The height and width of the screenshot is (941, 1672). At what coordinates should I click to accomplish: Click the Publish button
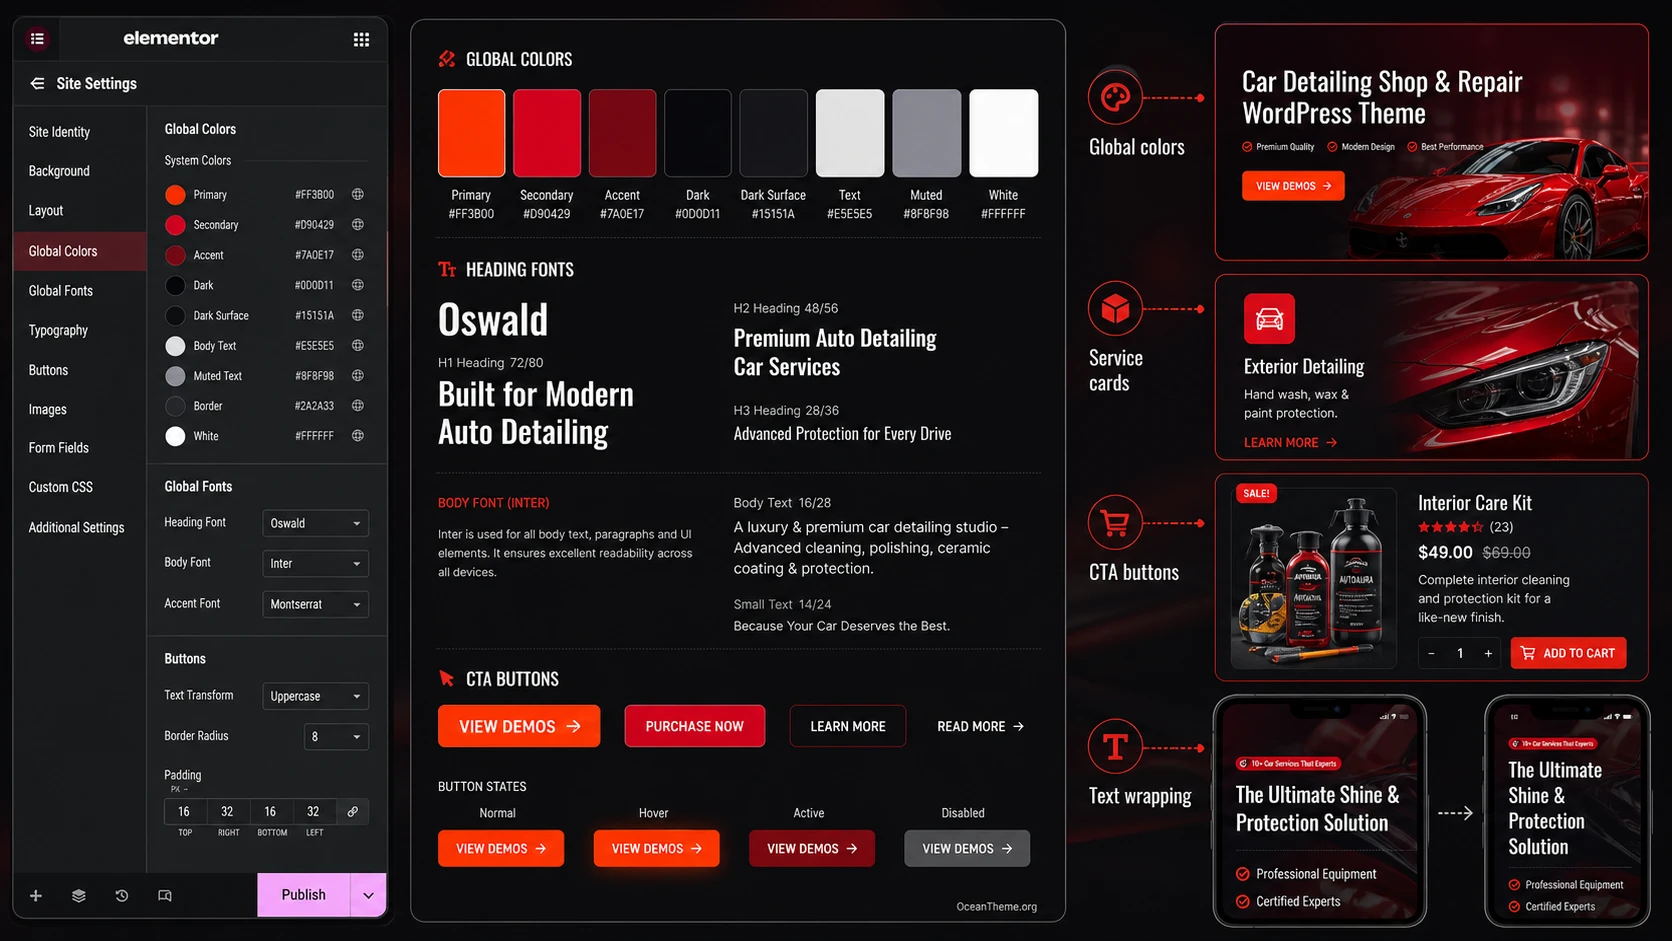[304, 895]
